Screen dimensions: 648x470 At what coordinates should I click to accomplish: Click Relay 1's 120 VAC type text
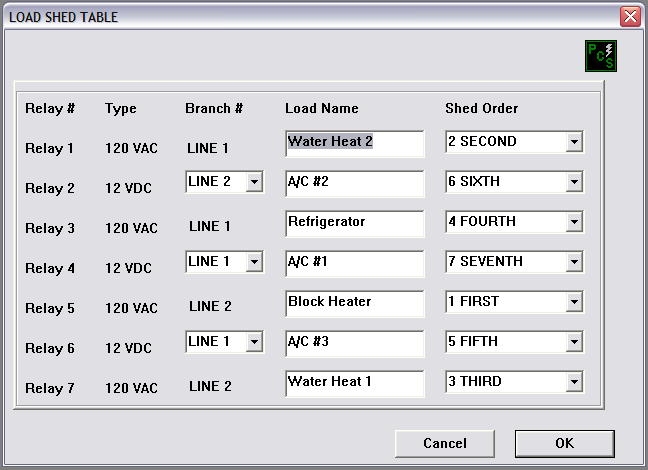(131, 148)
